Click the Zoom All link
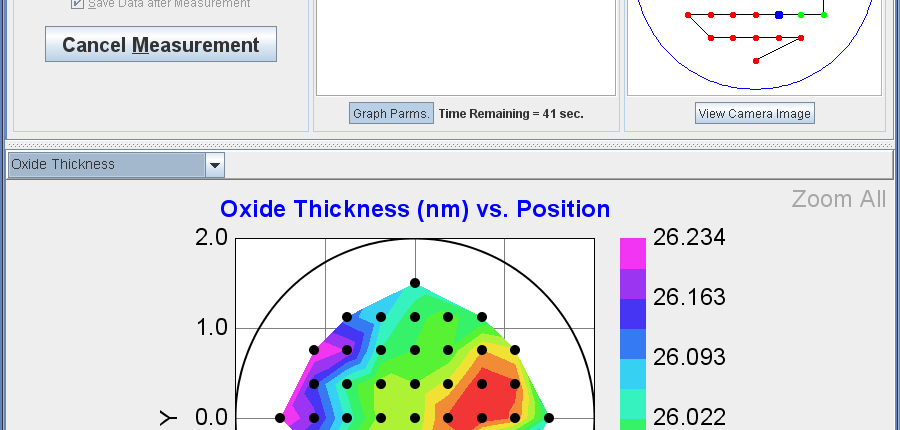900x430 pixels. coord(839,199)
